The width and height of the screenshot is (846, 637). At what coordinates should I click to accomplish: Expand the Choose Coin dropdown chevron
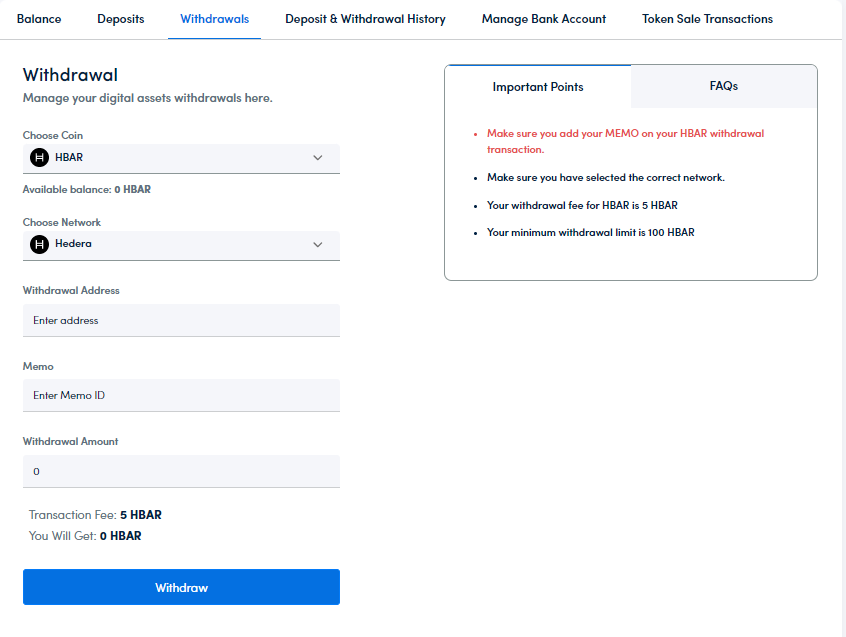318,158
